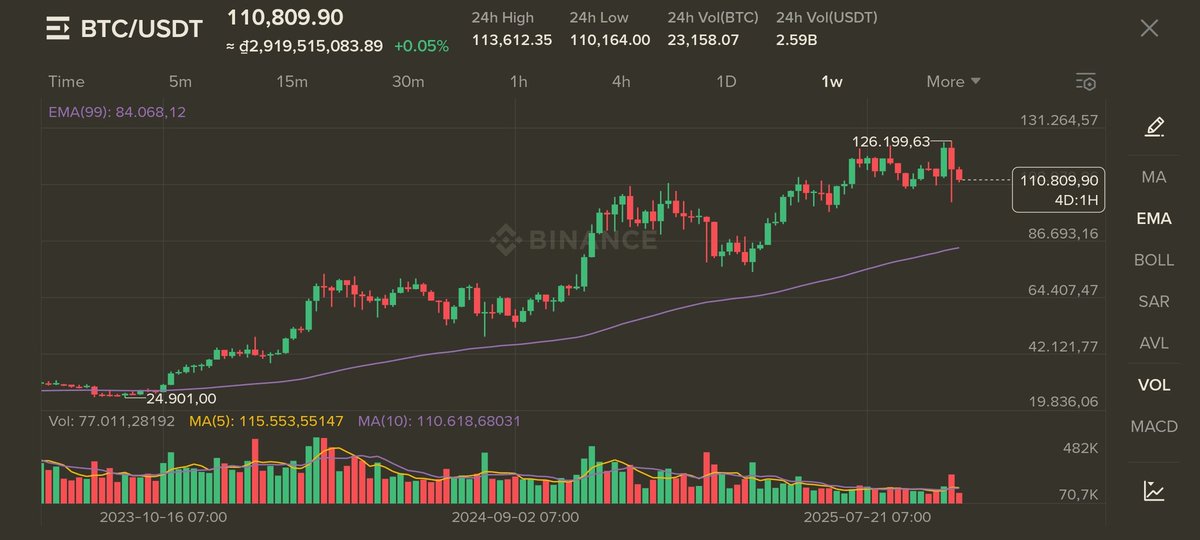Click the MA(10) volume legend
This screenshot has width=1200, height=540.
(439, 422)
